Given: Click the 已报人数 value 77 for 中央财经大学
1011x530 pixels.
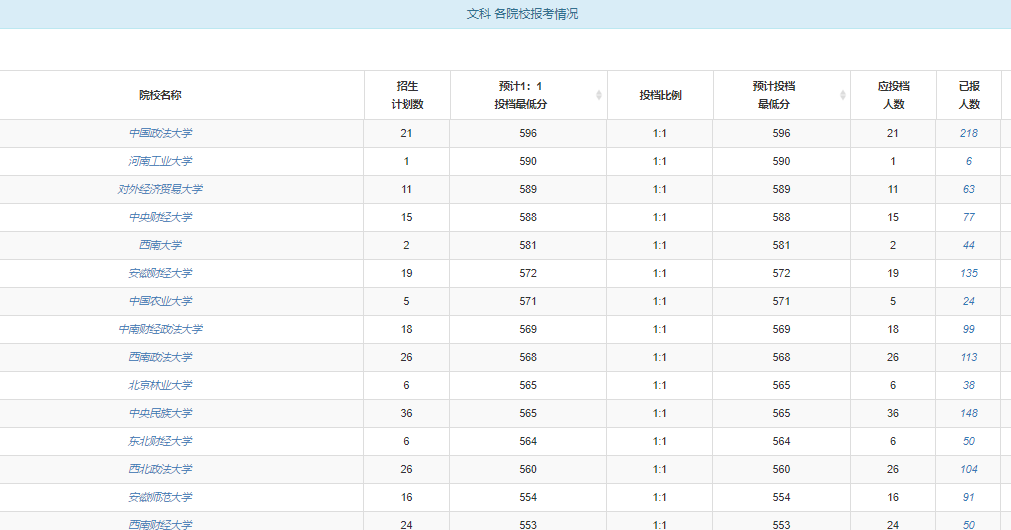Looking at the screenshot, I should pyautogui.click(x=968, y=217).
